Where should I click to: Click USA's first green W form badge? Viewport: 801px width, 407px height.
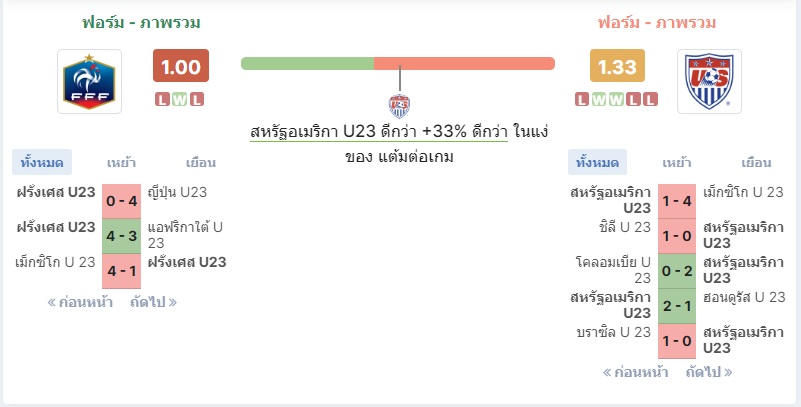pos(599,99)
